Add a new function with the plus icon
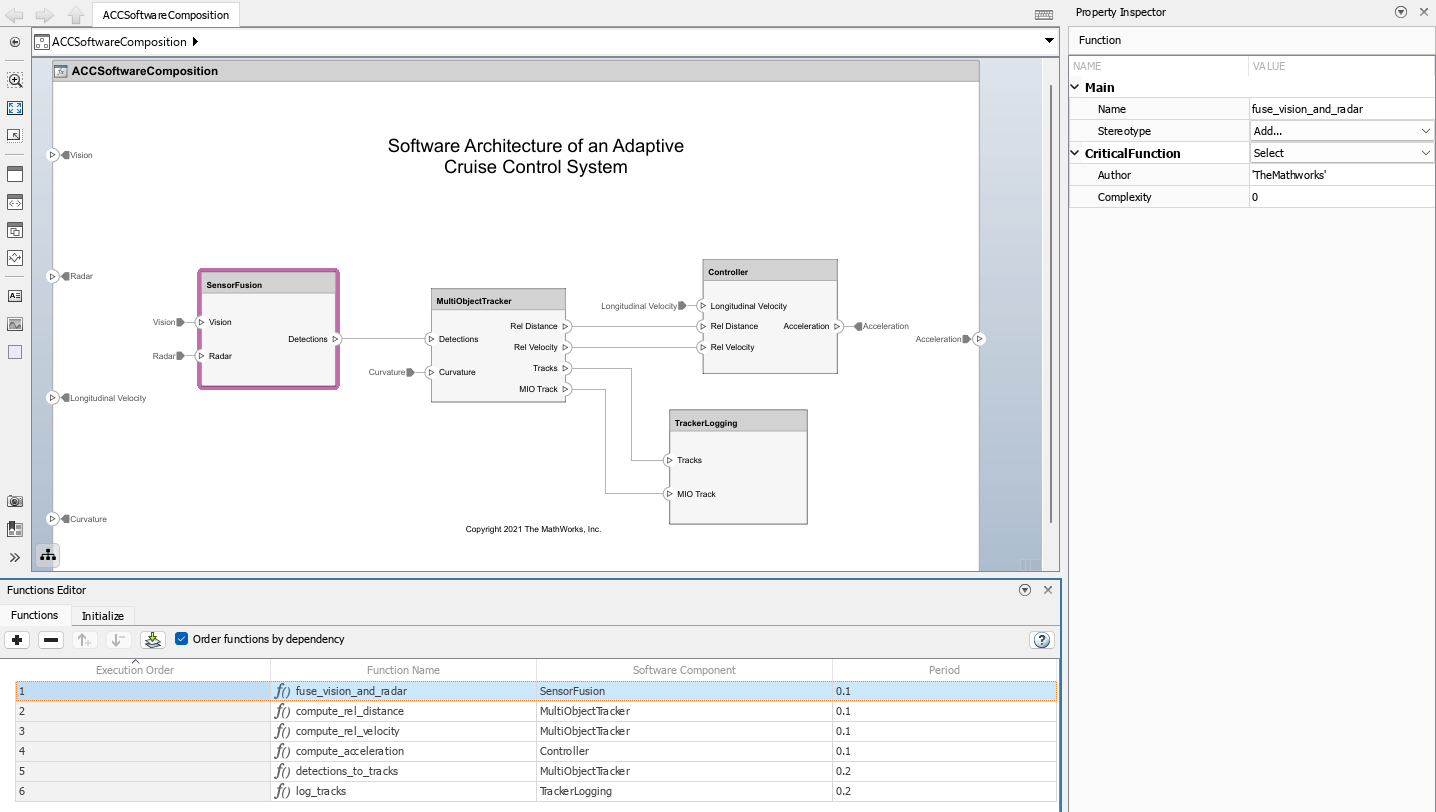The height and width of the screenshot is (812, 1436). pos(17,640)
